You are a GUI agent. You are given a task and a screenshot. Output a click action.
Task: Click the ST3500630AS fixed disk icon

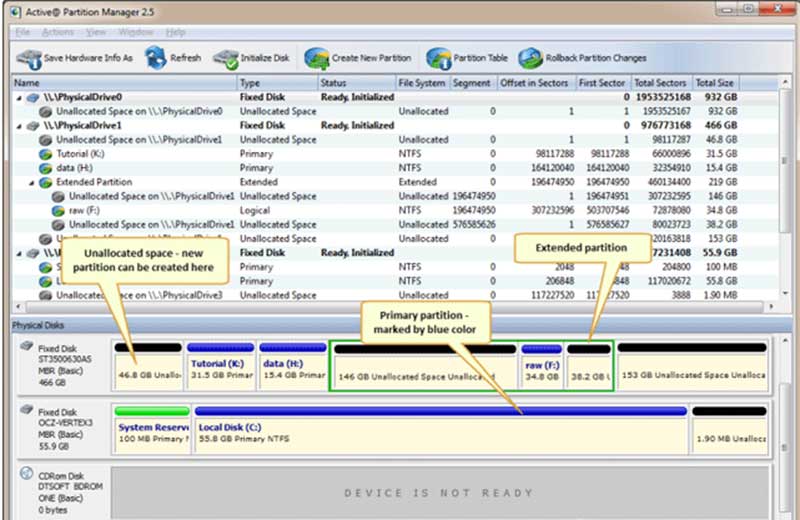27,346
